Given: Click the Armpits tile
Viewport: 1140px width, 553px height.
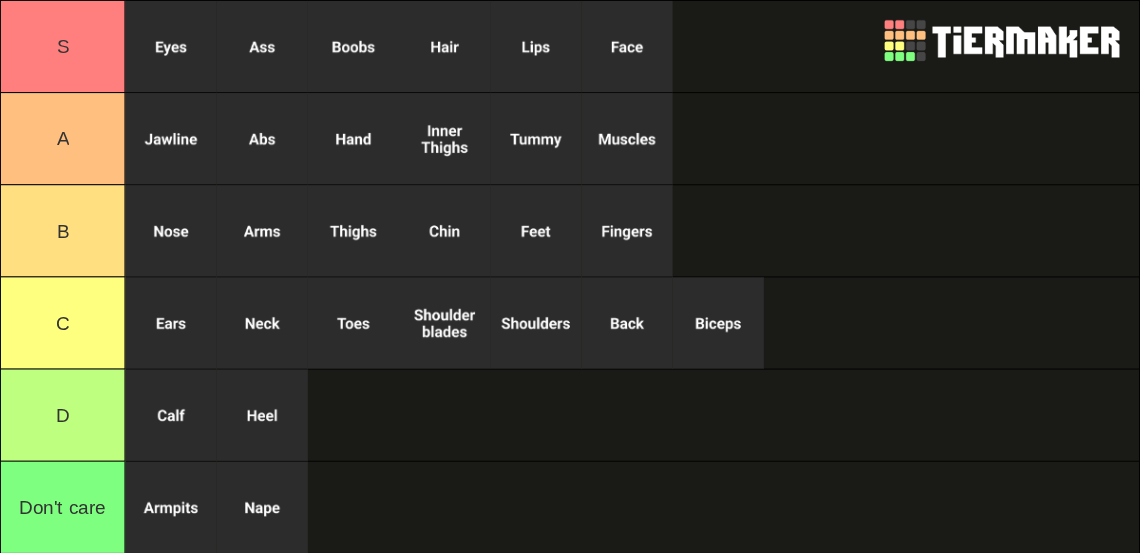Looking at the screenshot, I should [171, 507].
